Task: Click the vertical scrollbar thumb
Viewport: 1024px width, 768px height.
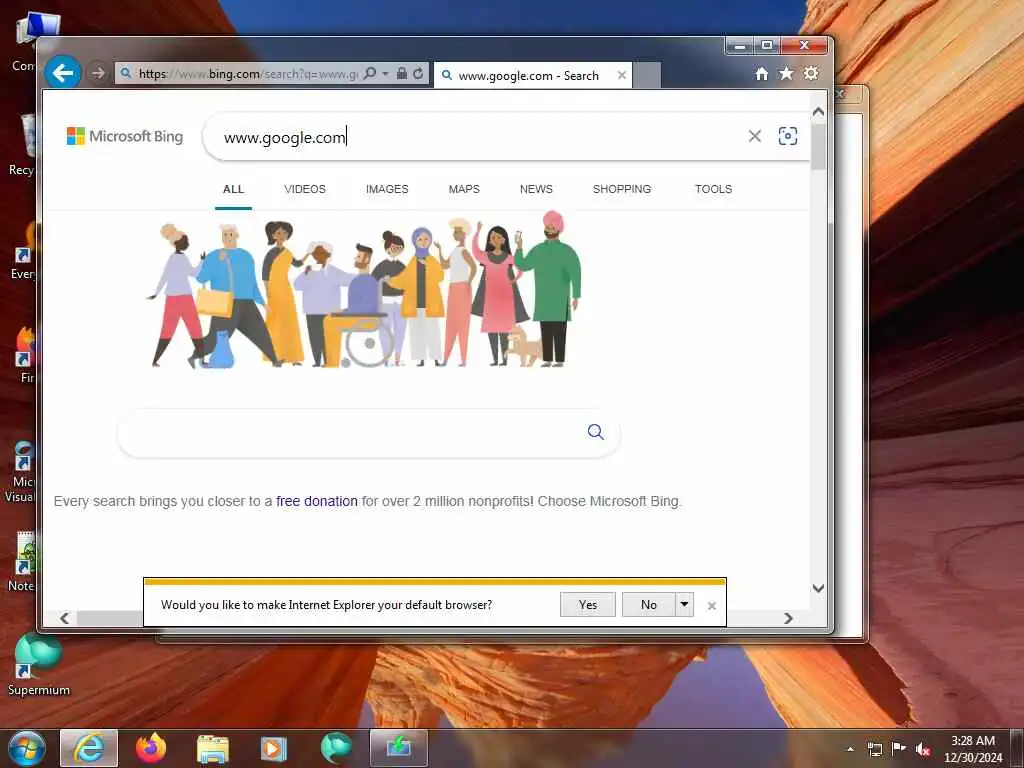Action: click(x=818, y=146)
